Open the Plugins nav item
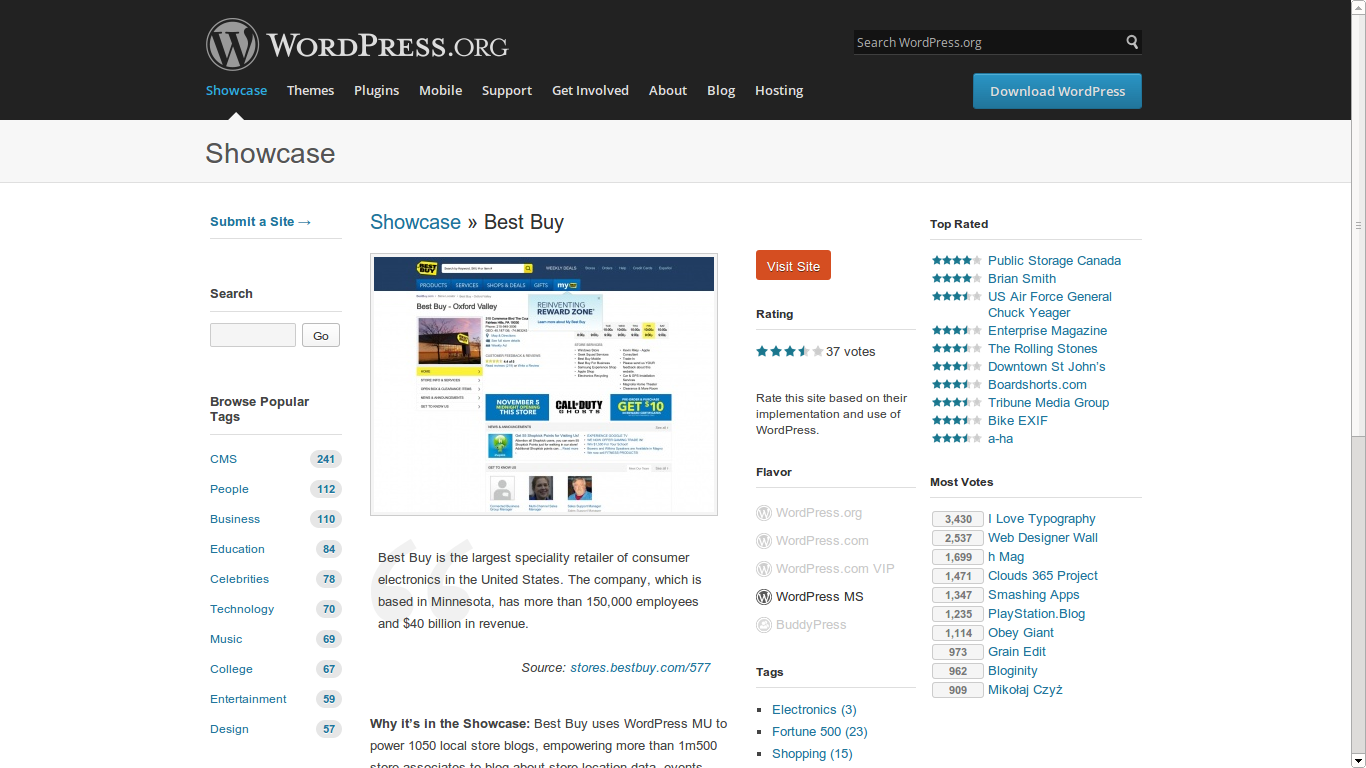The height and width of the screenshot is (768, 1366). coord(376,90)
